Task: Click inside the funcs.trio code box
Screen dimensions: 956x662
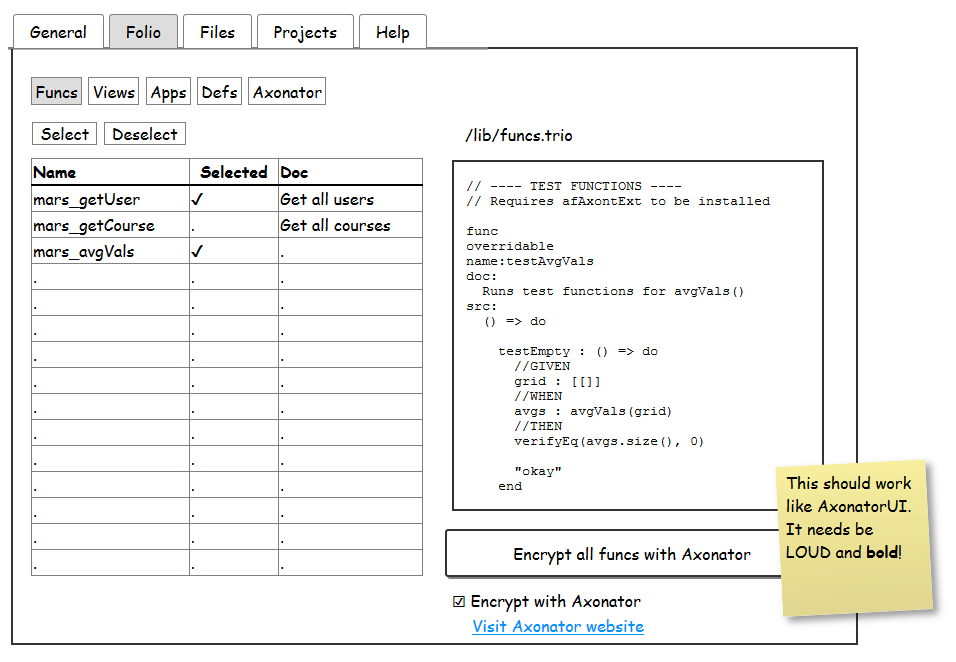Action: [x=638, y=335]
